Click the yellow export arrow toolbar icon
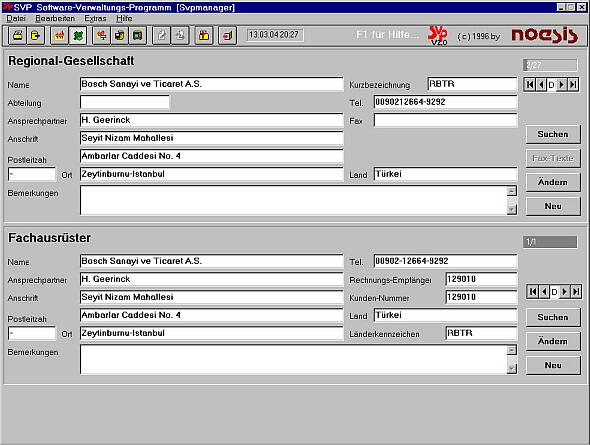The image size is (590, 445). (35, 36)
